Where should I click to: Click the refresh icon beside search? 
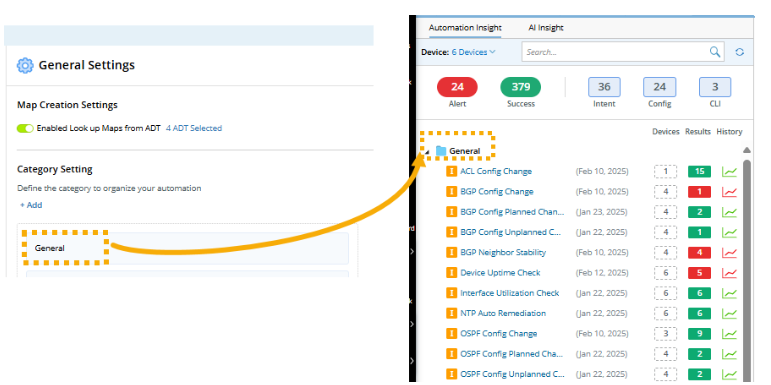tap(740, 52)
